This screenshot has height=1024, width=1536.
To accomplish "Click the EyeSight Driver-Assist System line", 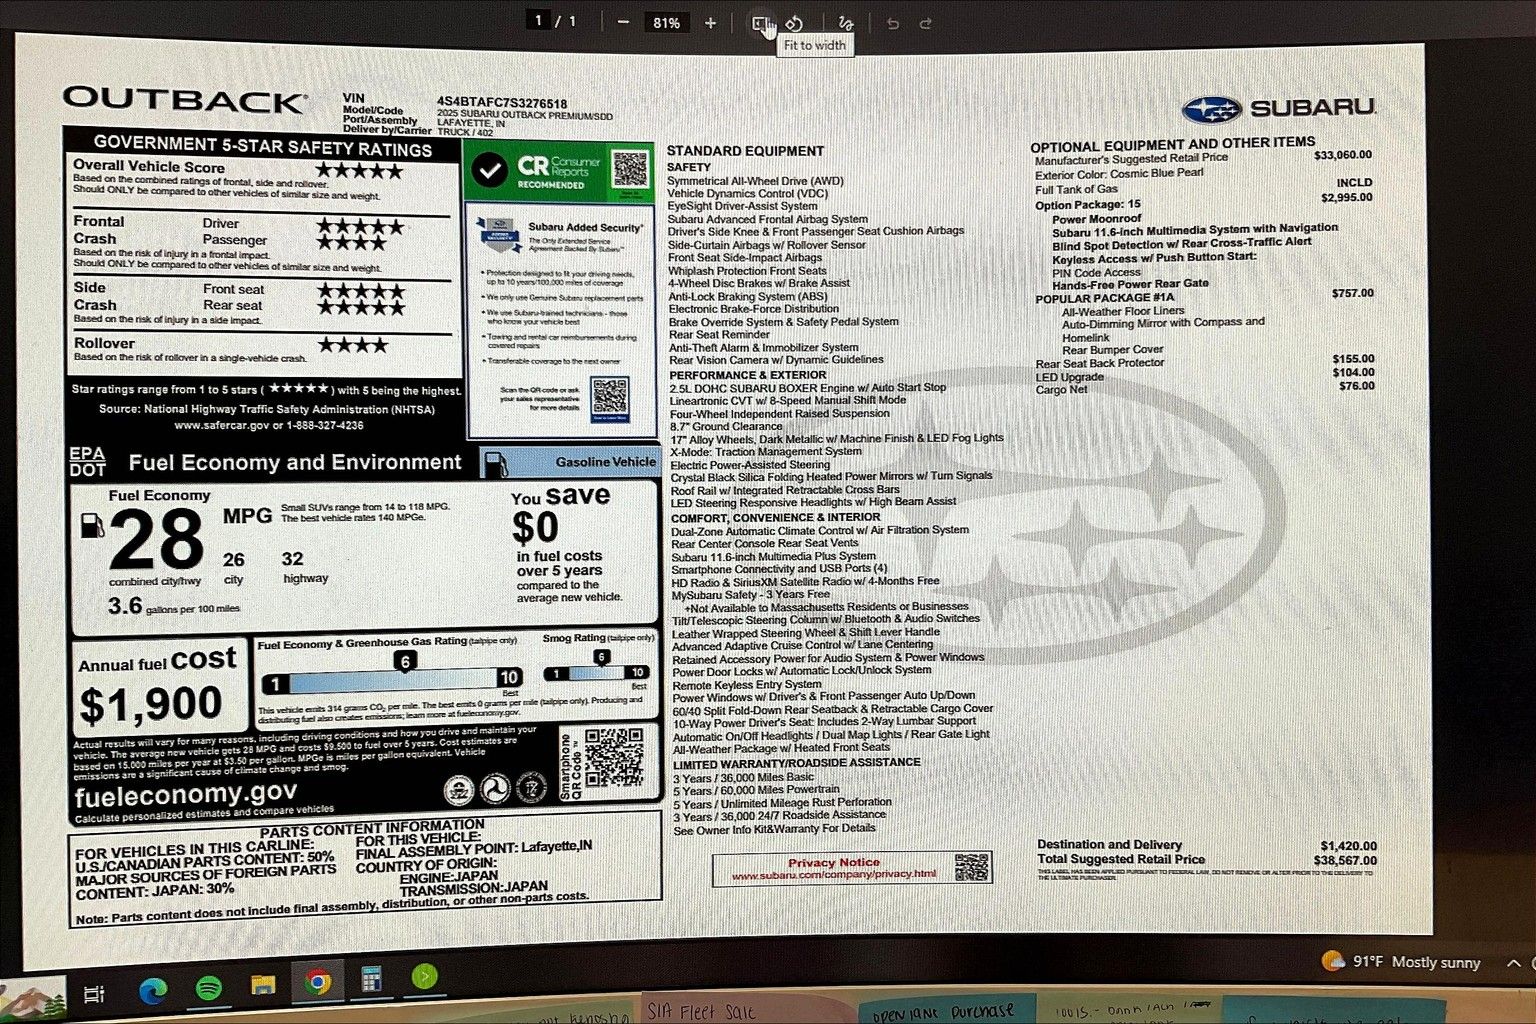I will coord(742,206).
